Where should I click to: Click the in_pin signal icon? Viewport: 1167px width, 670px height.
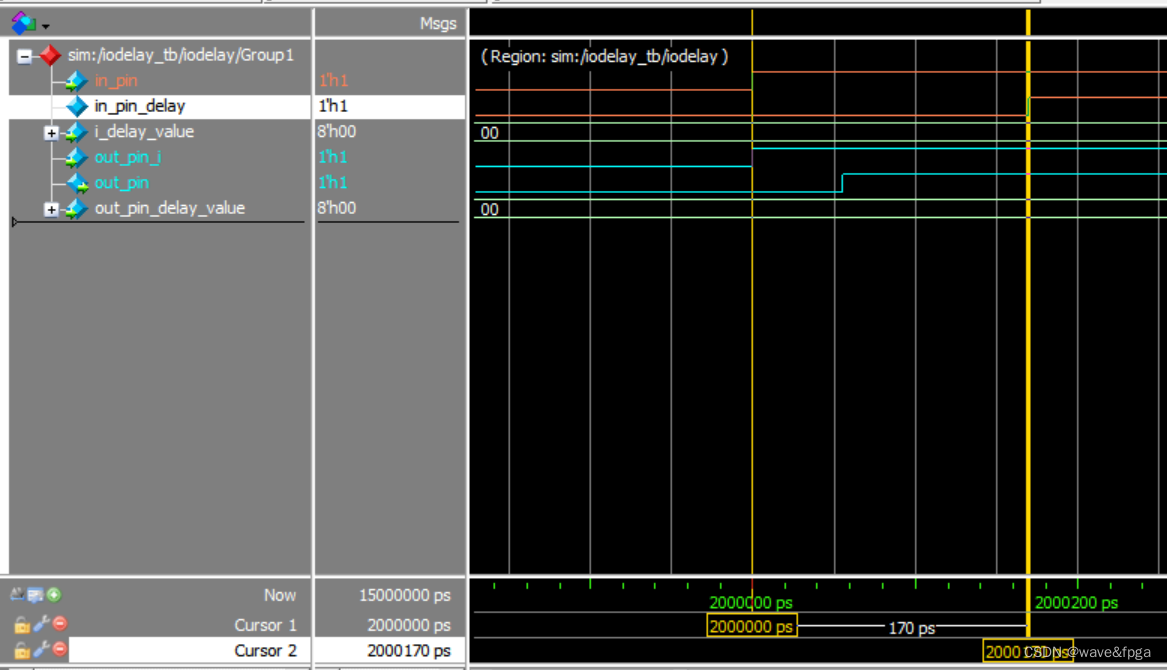[76, 80]
